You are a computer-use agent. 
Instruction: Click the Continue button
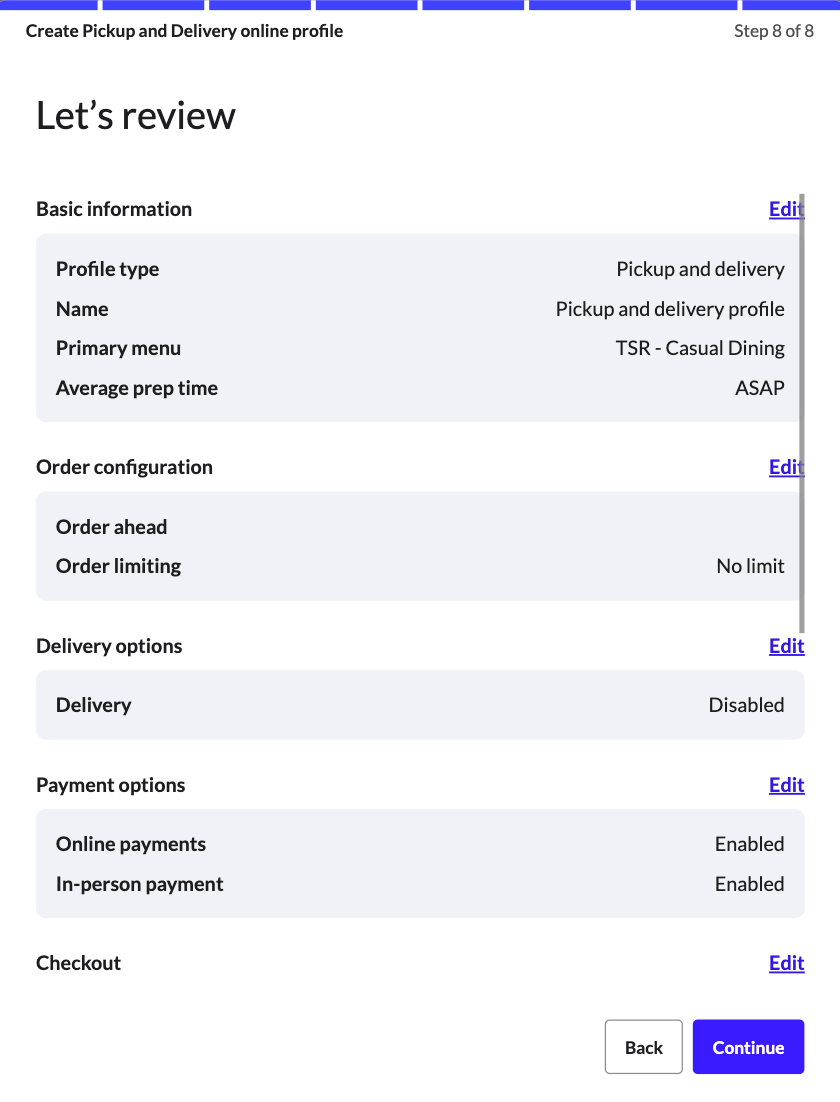[748, 1046]
